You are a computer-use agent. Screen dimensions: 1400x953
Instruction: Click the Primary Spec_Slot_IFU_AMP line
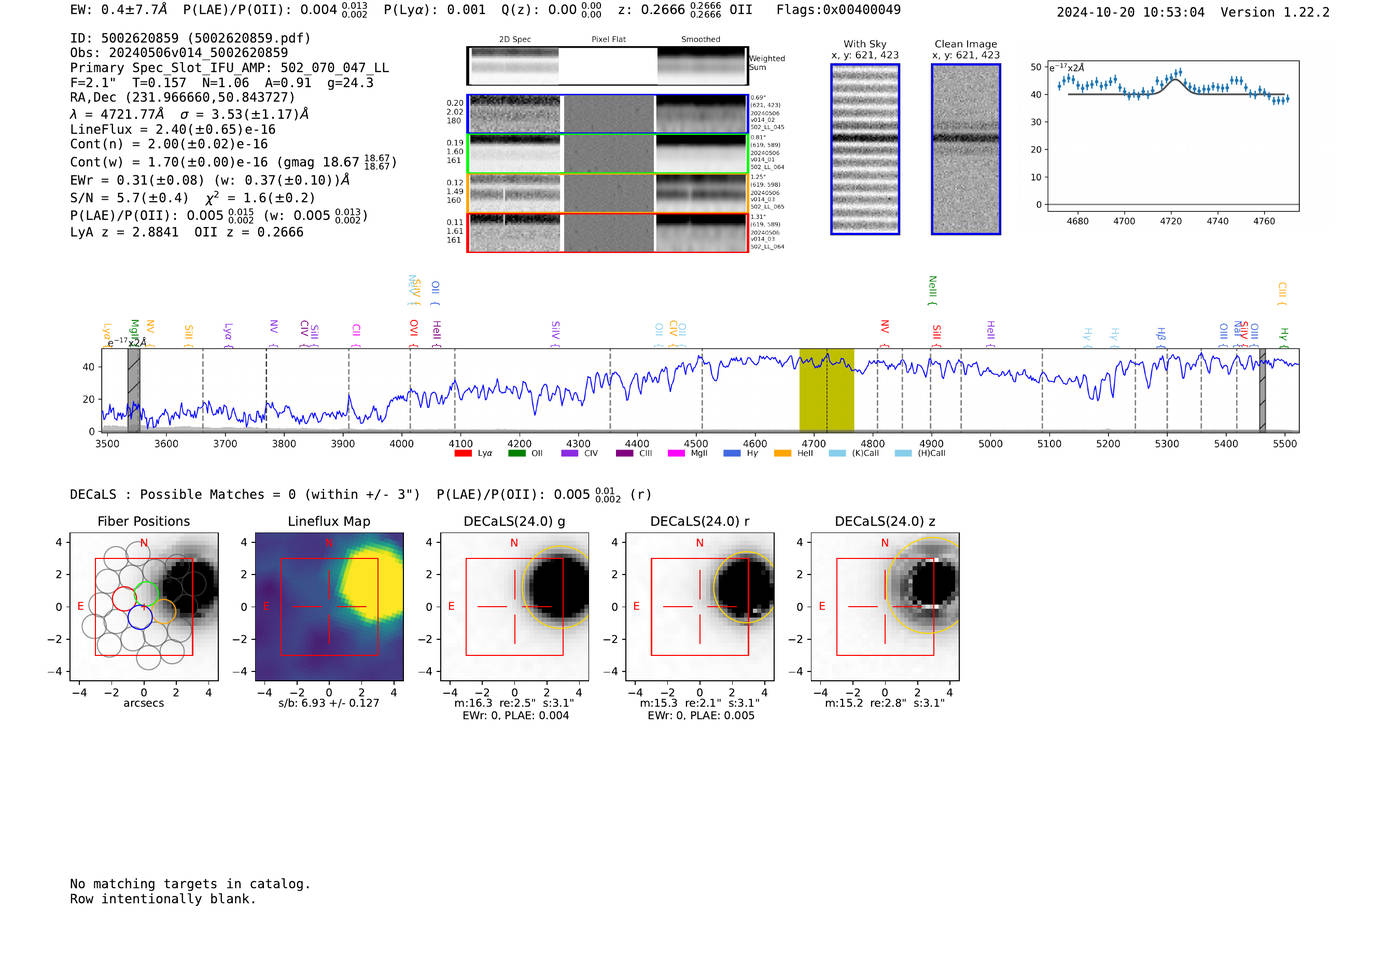[230, 68]
